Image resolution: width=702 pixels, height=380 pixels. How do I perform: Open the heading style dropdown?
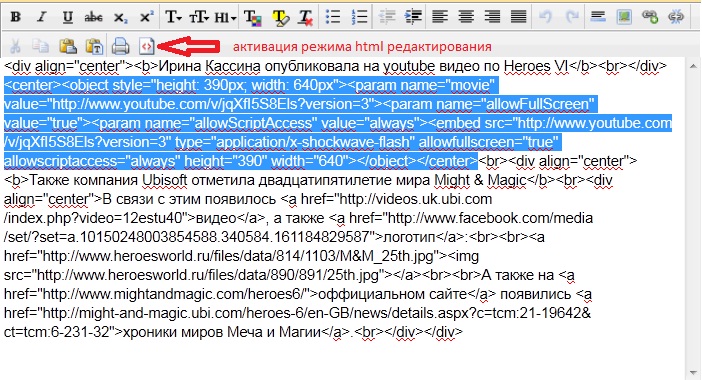pyautogui.click(x=225, y=17)
